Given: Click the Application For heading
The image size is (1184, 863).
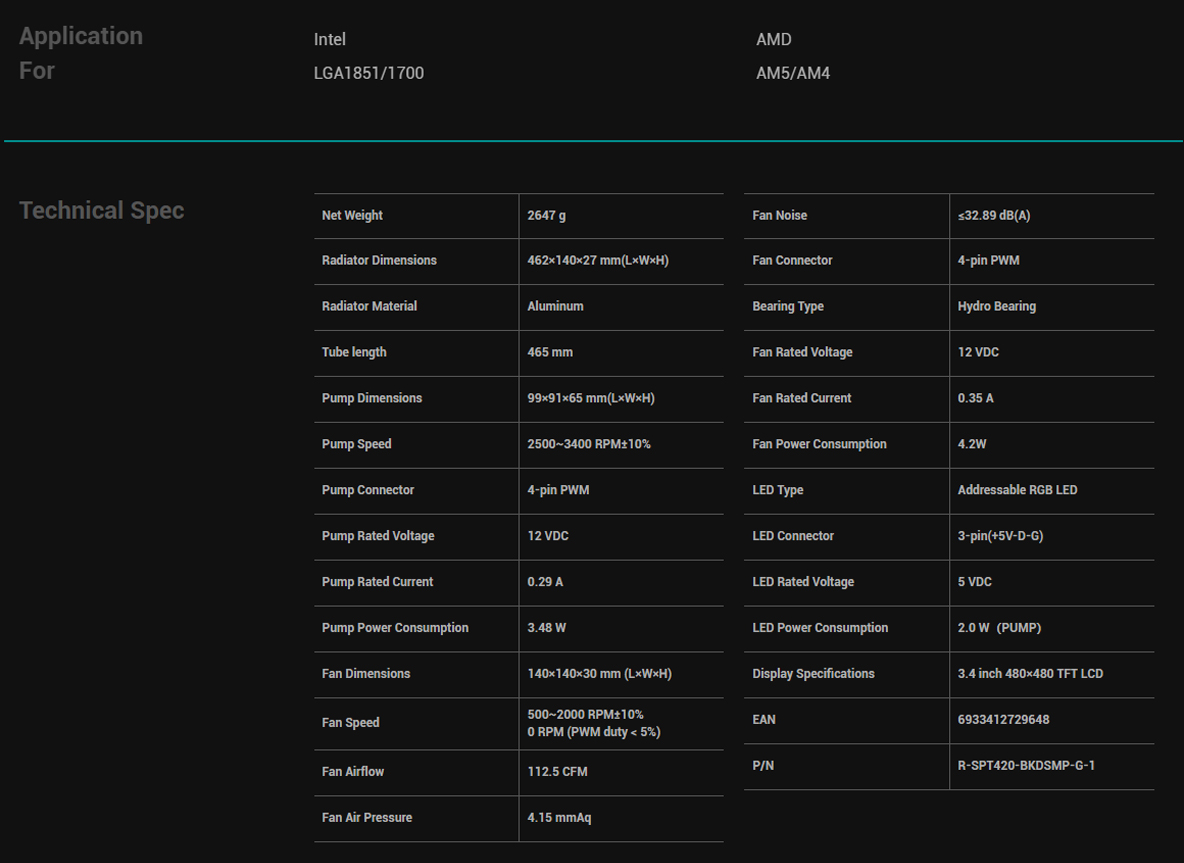Looking at the screenshot, I should point(81,53).
